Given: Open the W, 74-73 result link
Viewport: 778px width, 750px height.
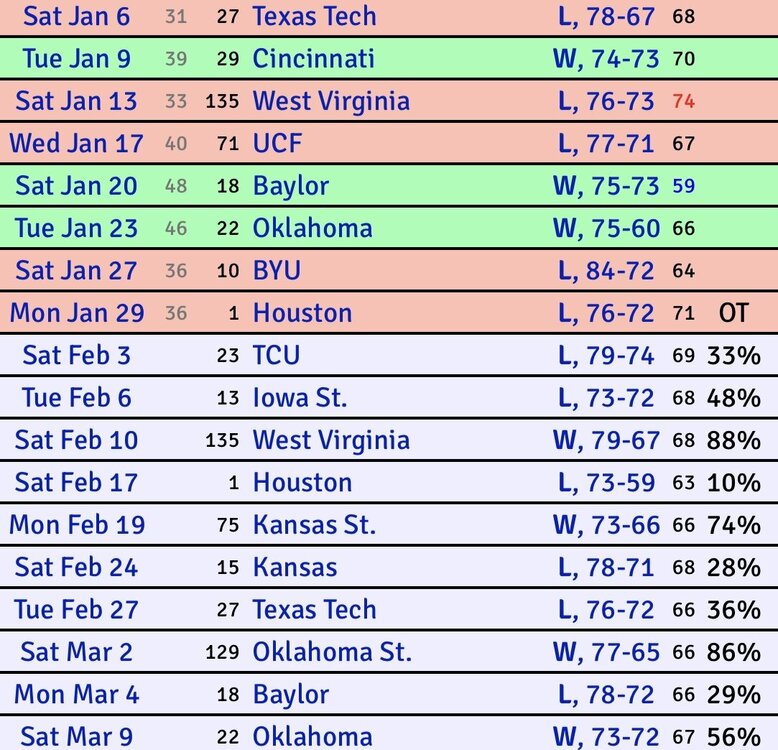Looking at the screenshot, I should click(606, 59).
